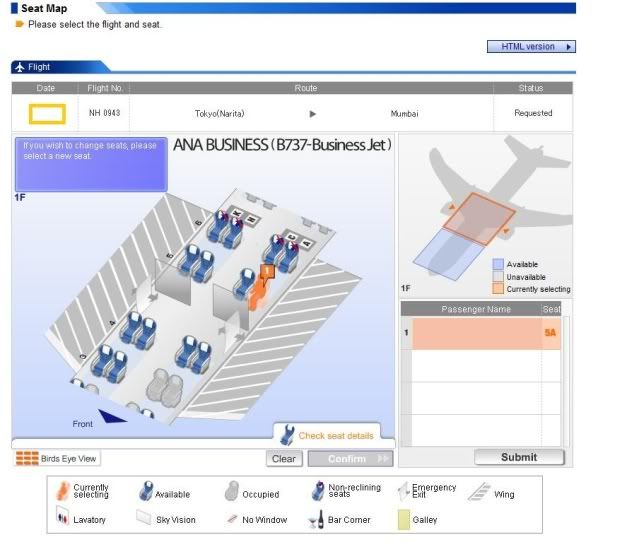The height and width of the screenshot is (547, 639).
Task: Select seat 6K in the cabin map
Action: (216, 227)
